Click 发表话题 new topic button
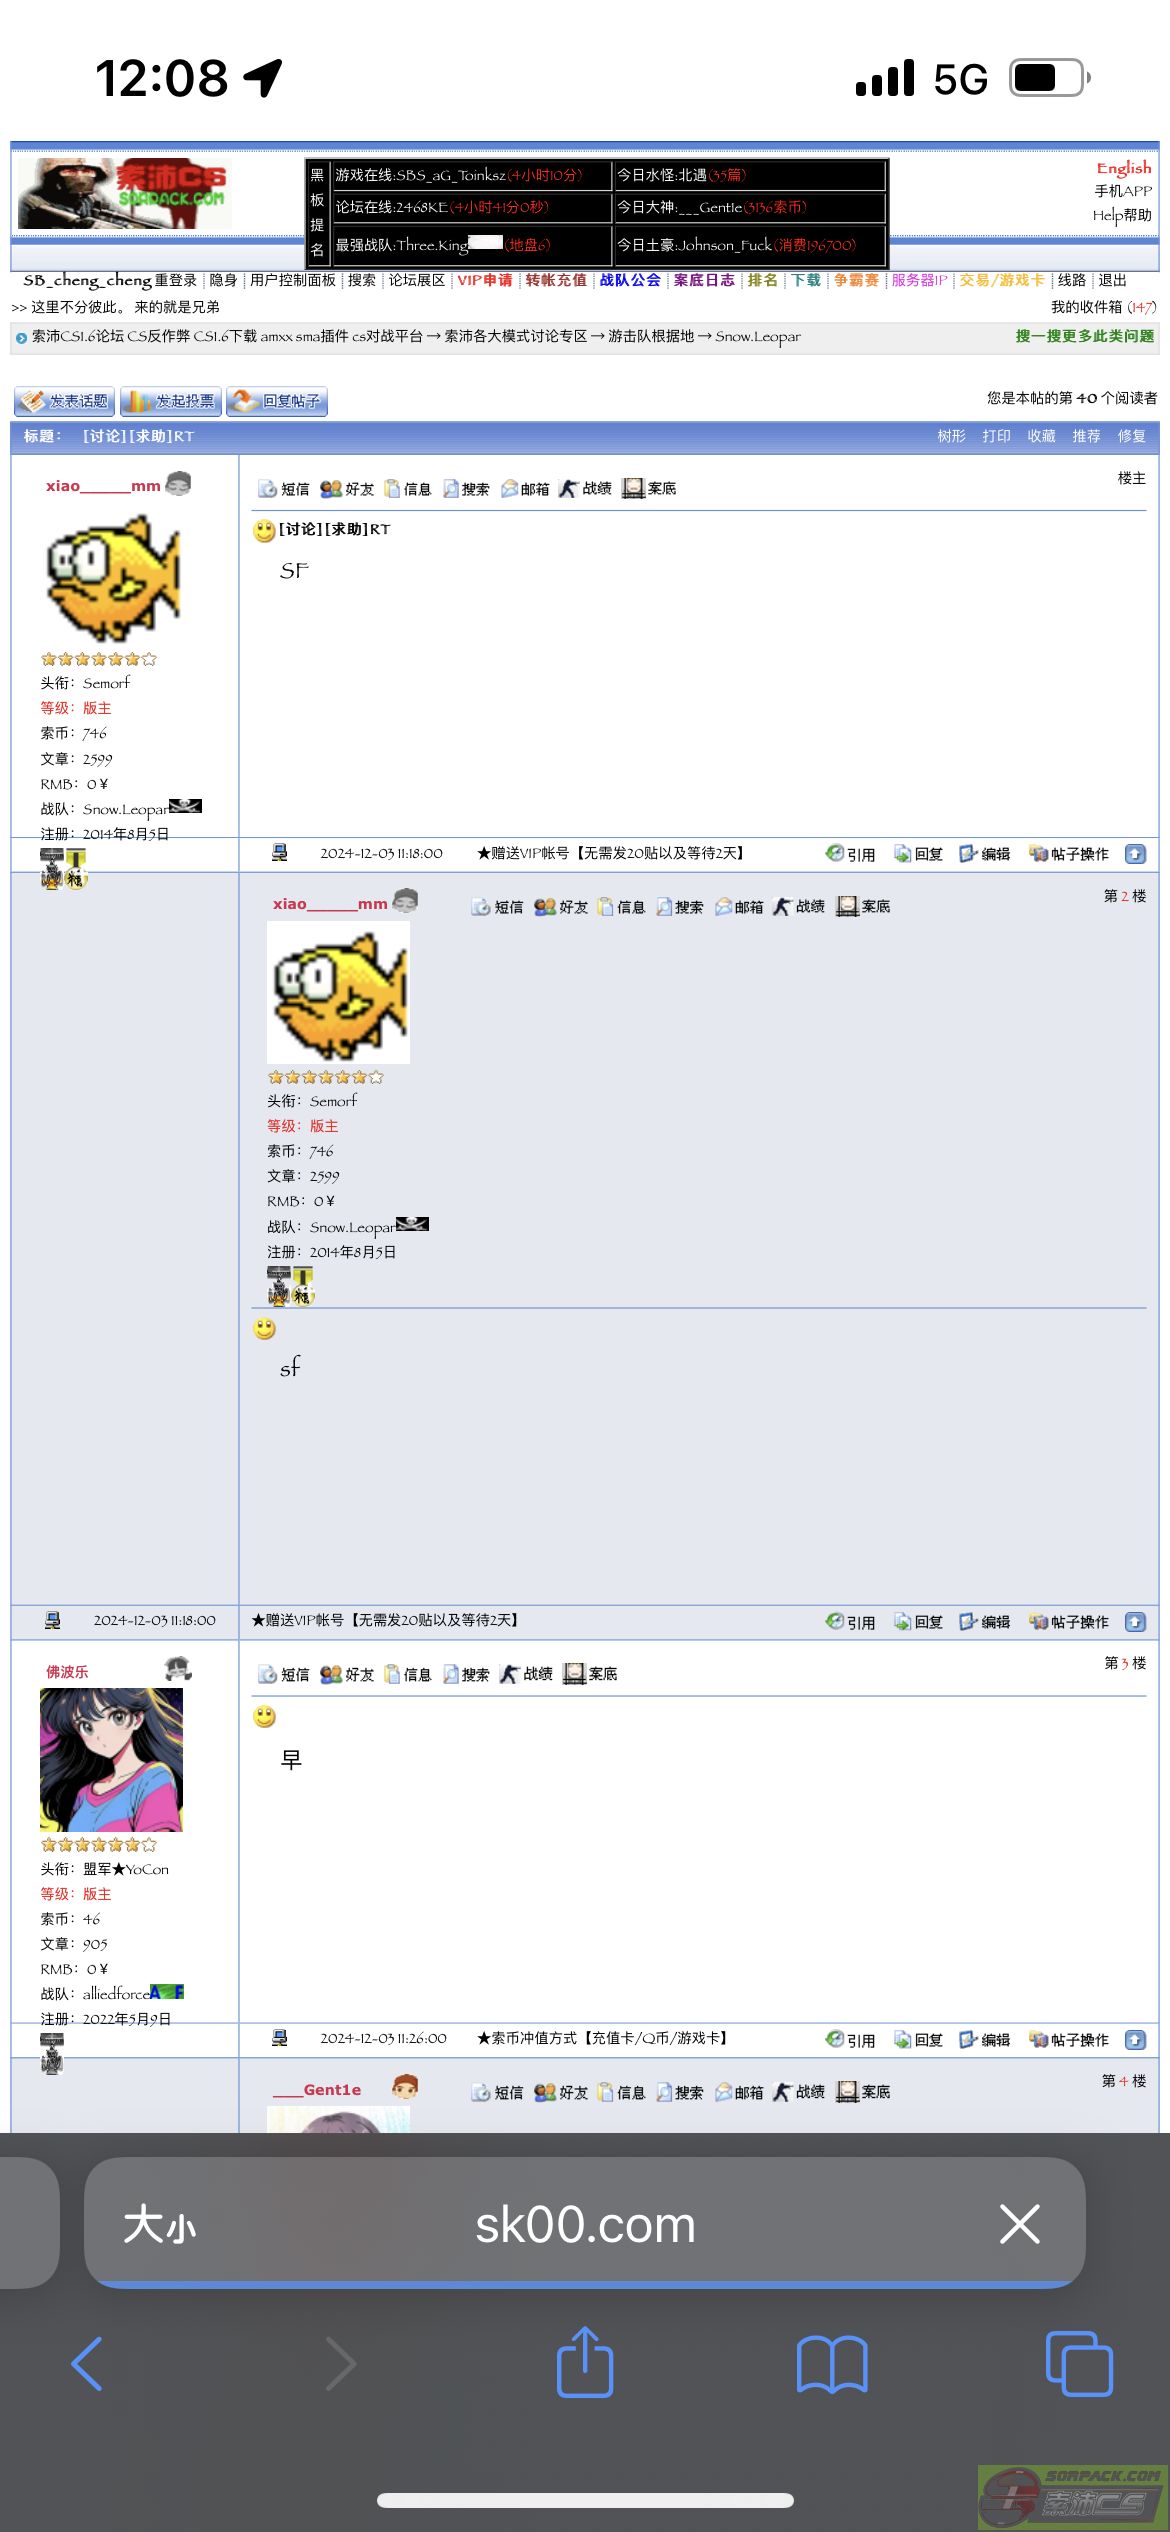This screenshot has width=1170, height=2532. click(64, 401)
